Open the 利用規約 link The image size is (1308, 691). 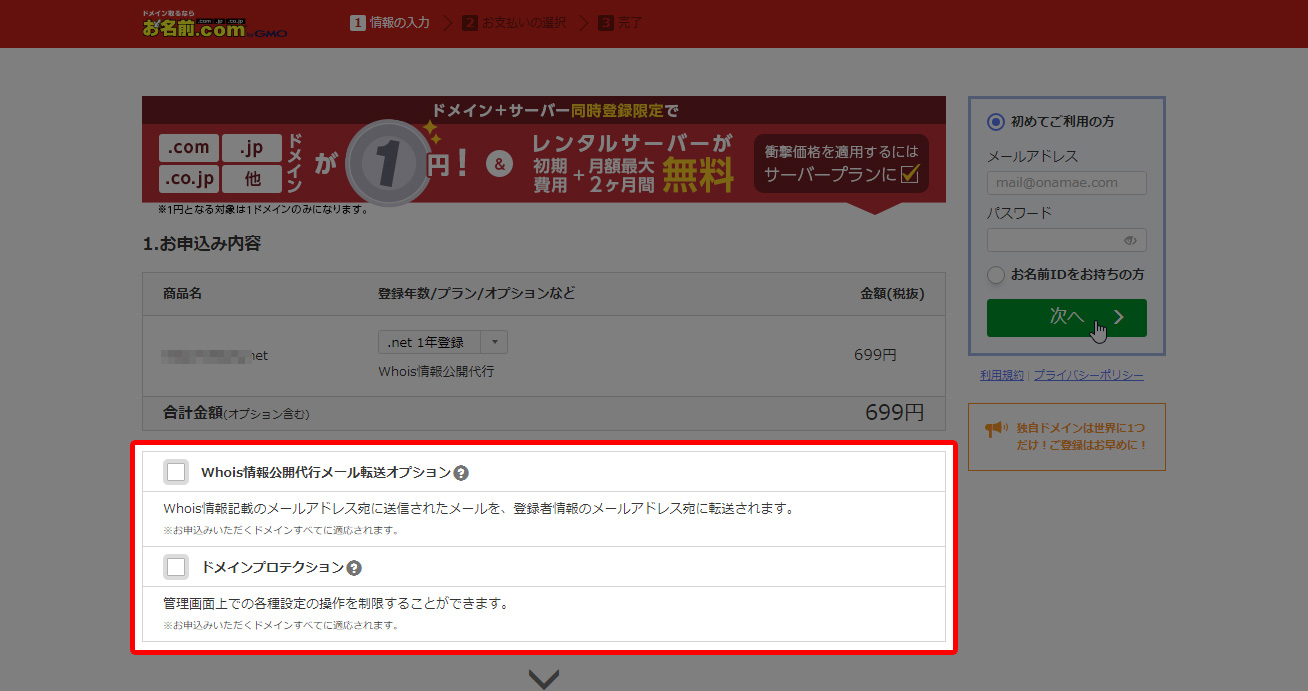click(1002, 375)
